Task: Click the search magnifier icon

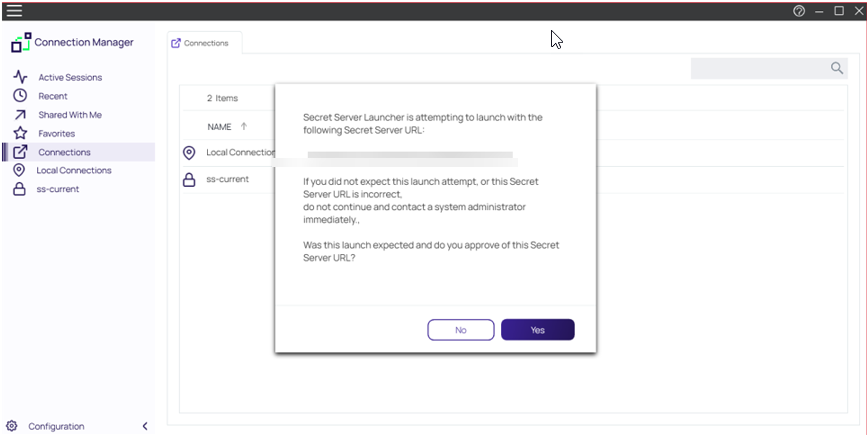Action: 837,68
